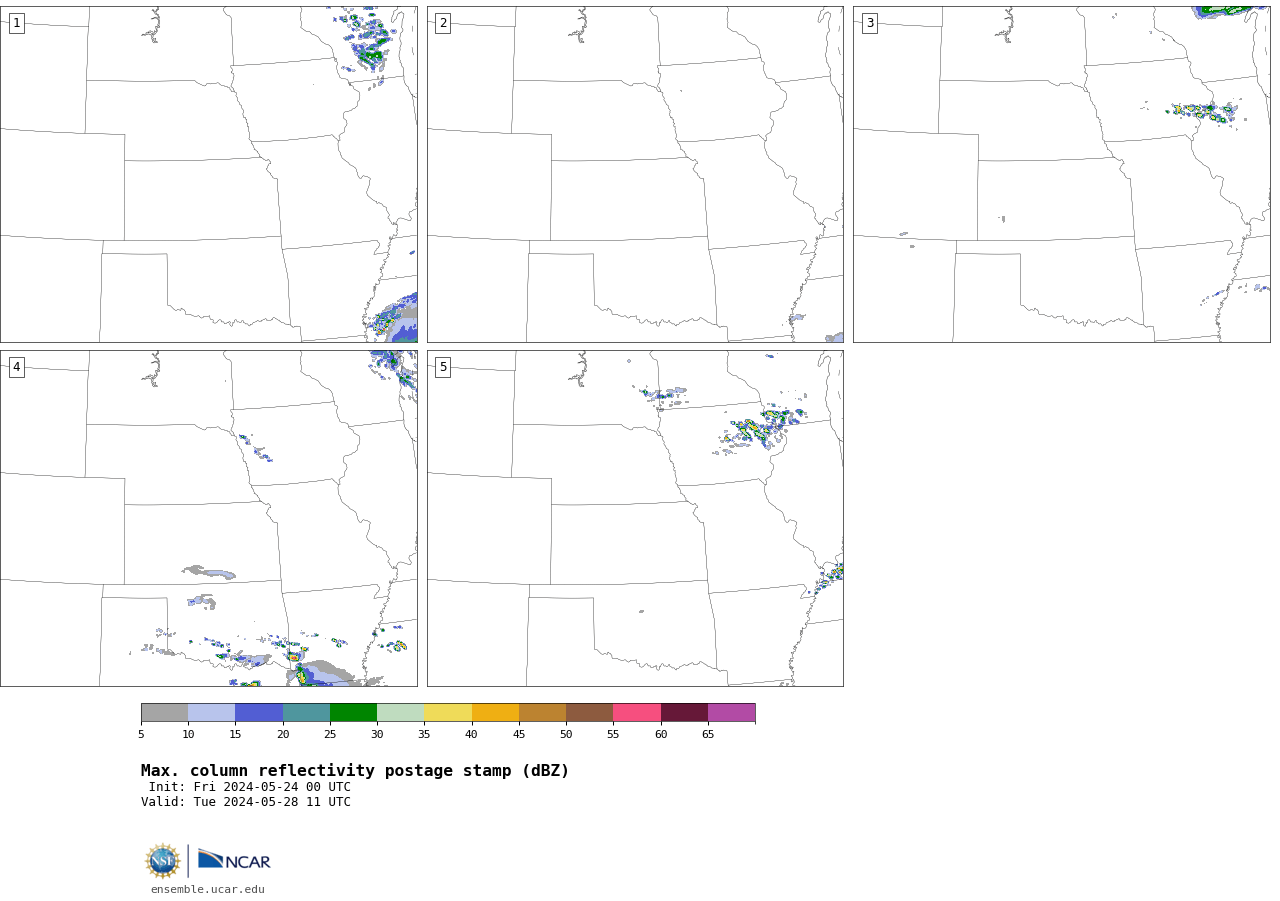Click the brown 50-55 dBZ swatch
This screenshot has width=1280, height=901.
pos(590,712)
